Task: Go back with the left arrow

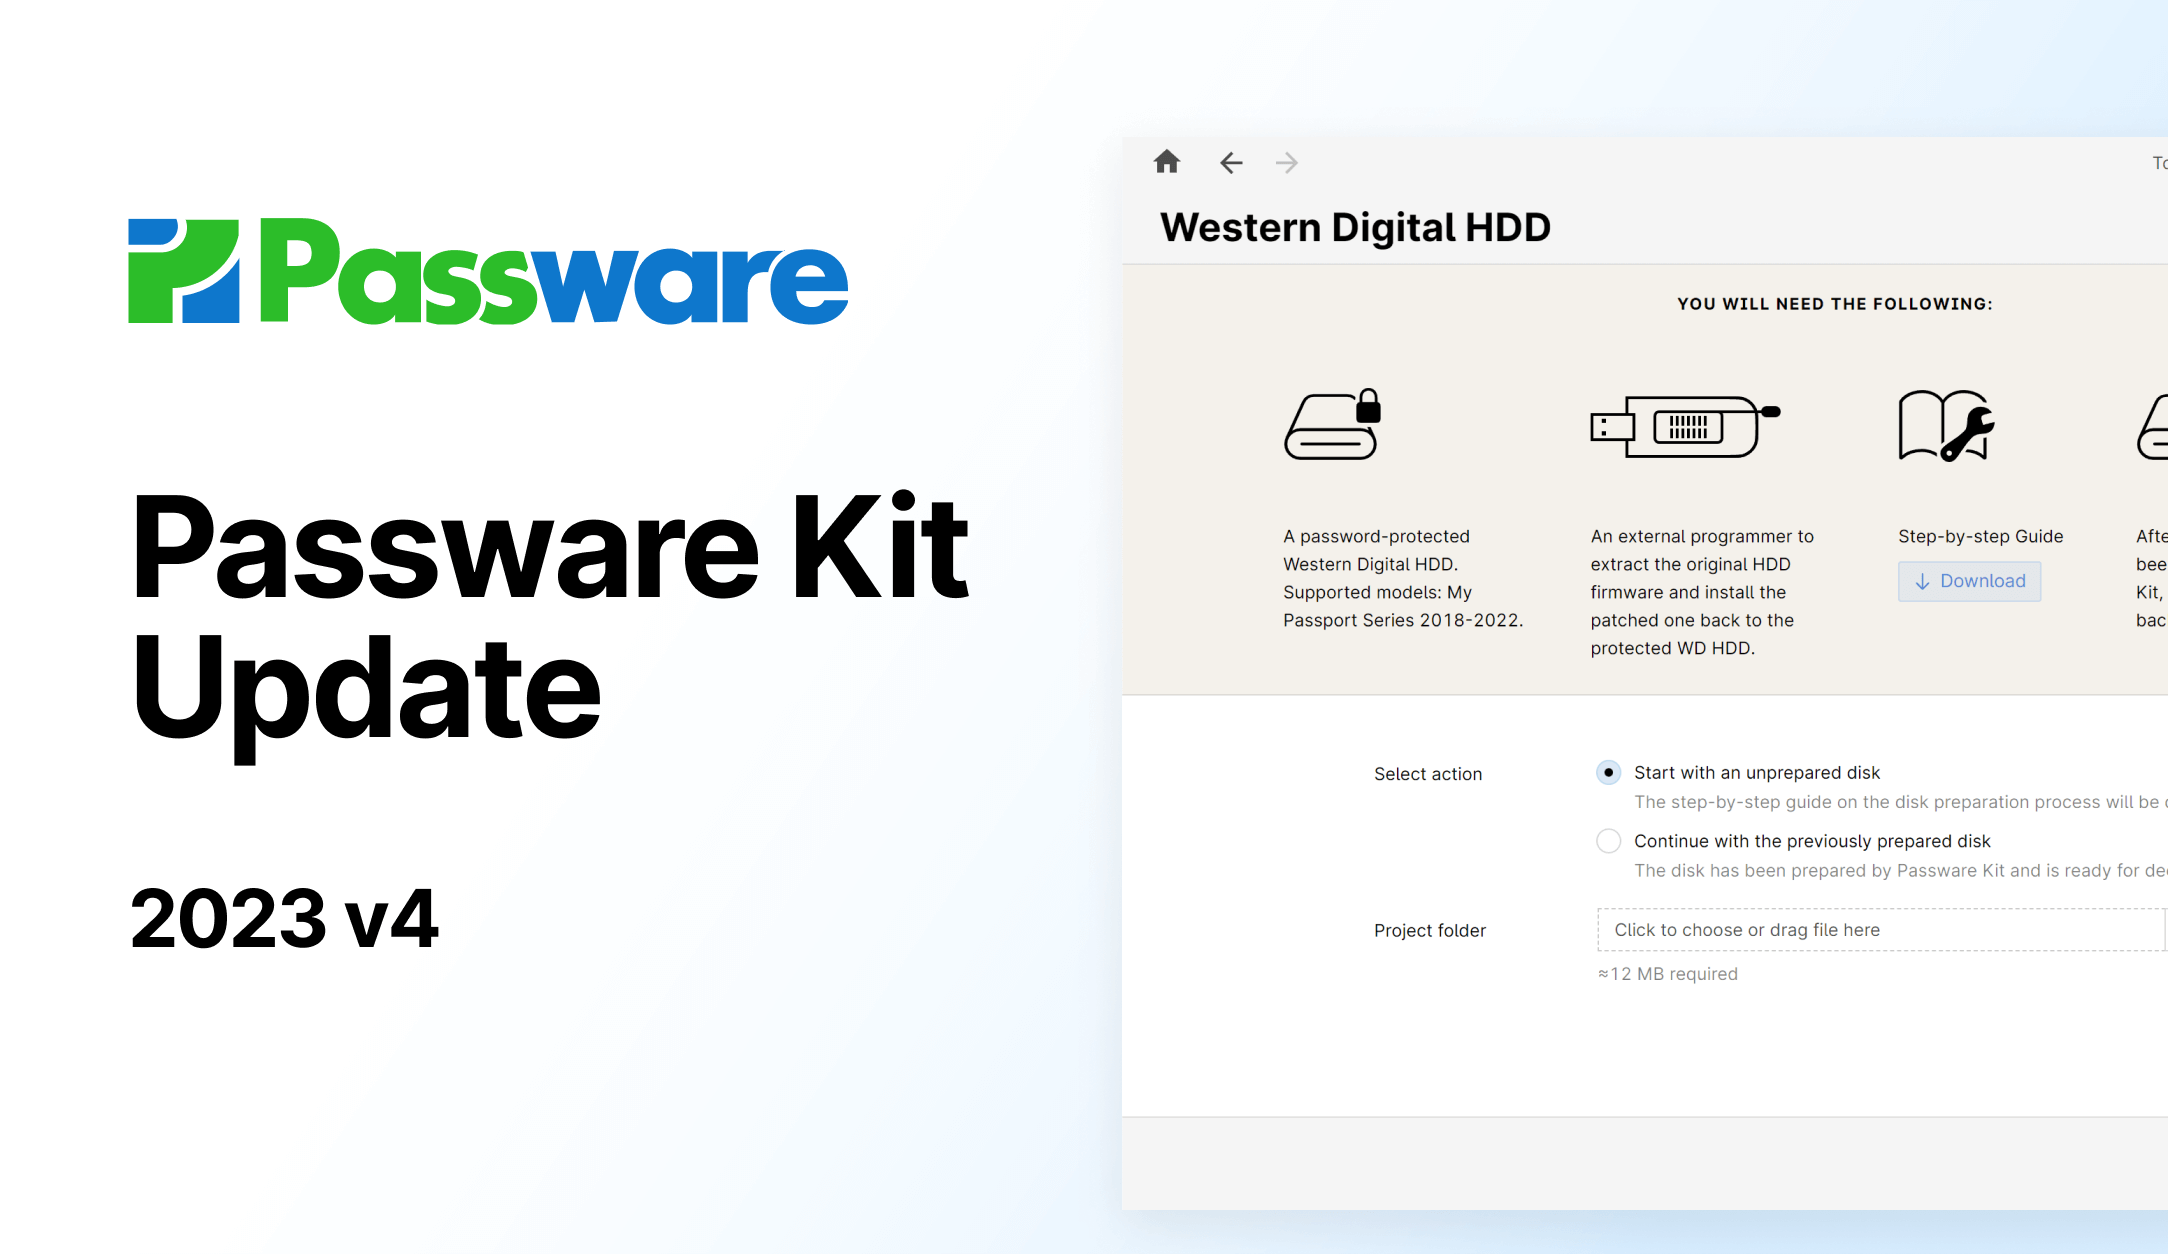Action: [x=1231, y=162]
